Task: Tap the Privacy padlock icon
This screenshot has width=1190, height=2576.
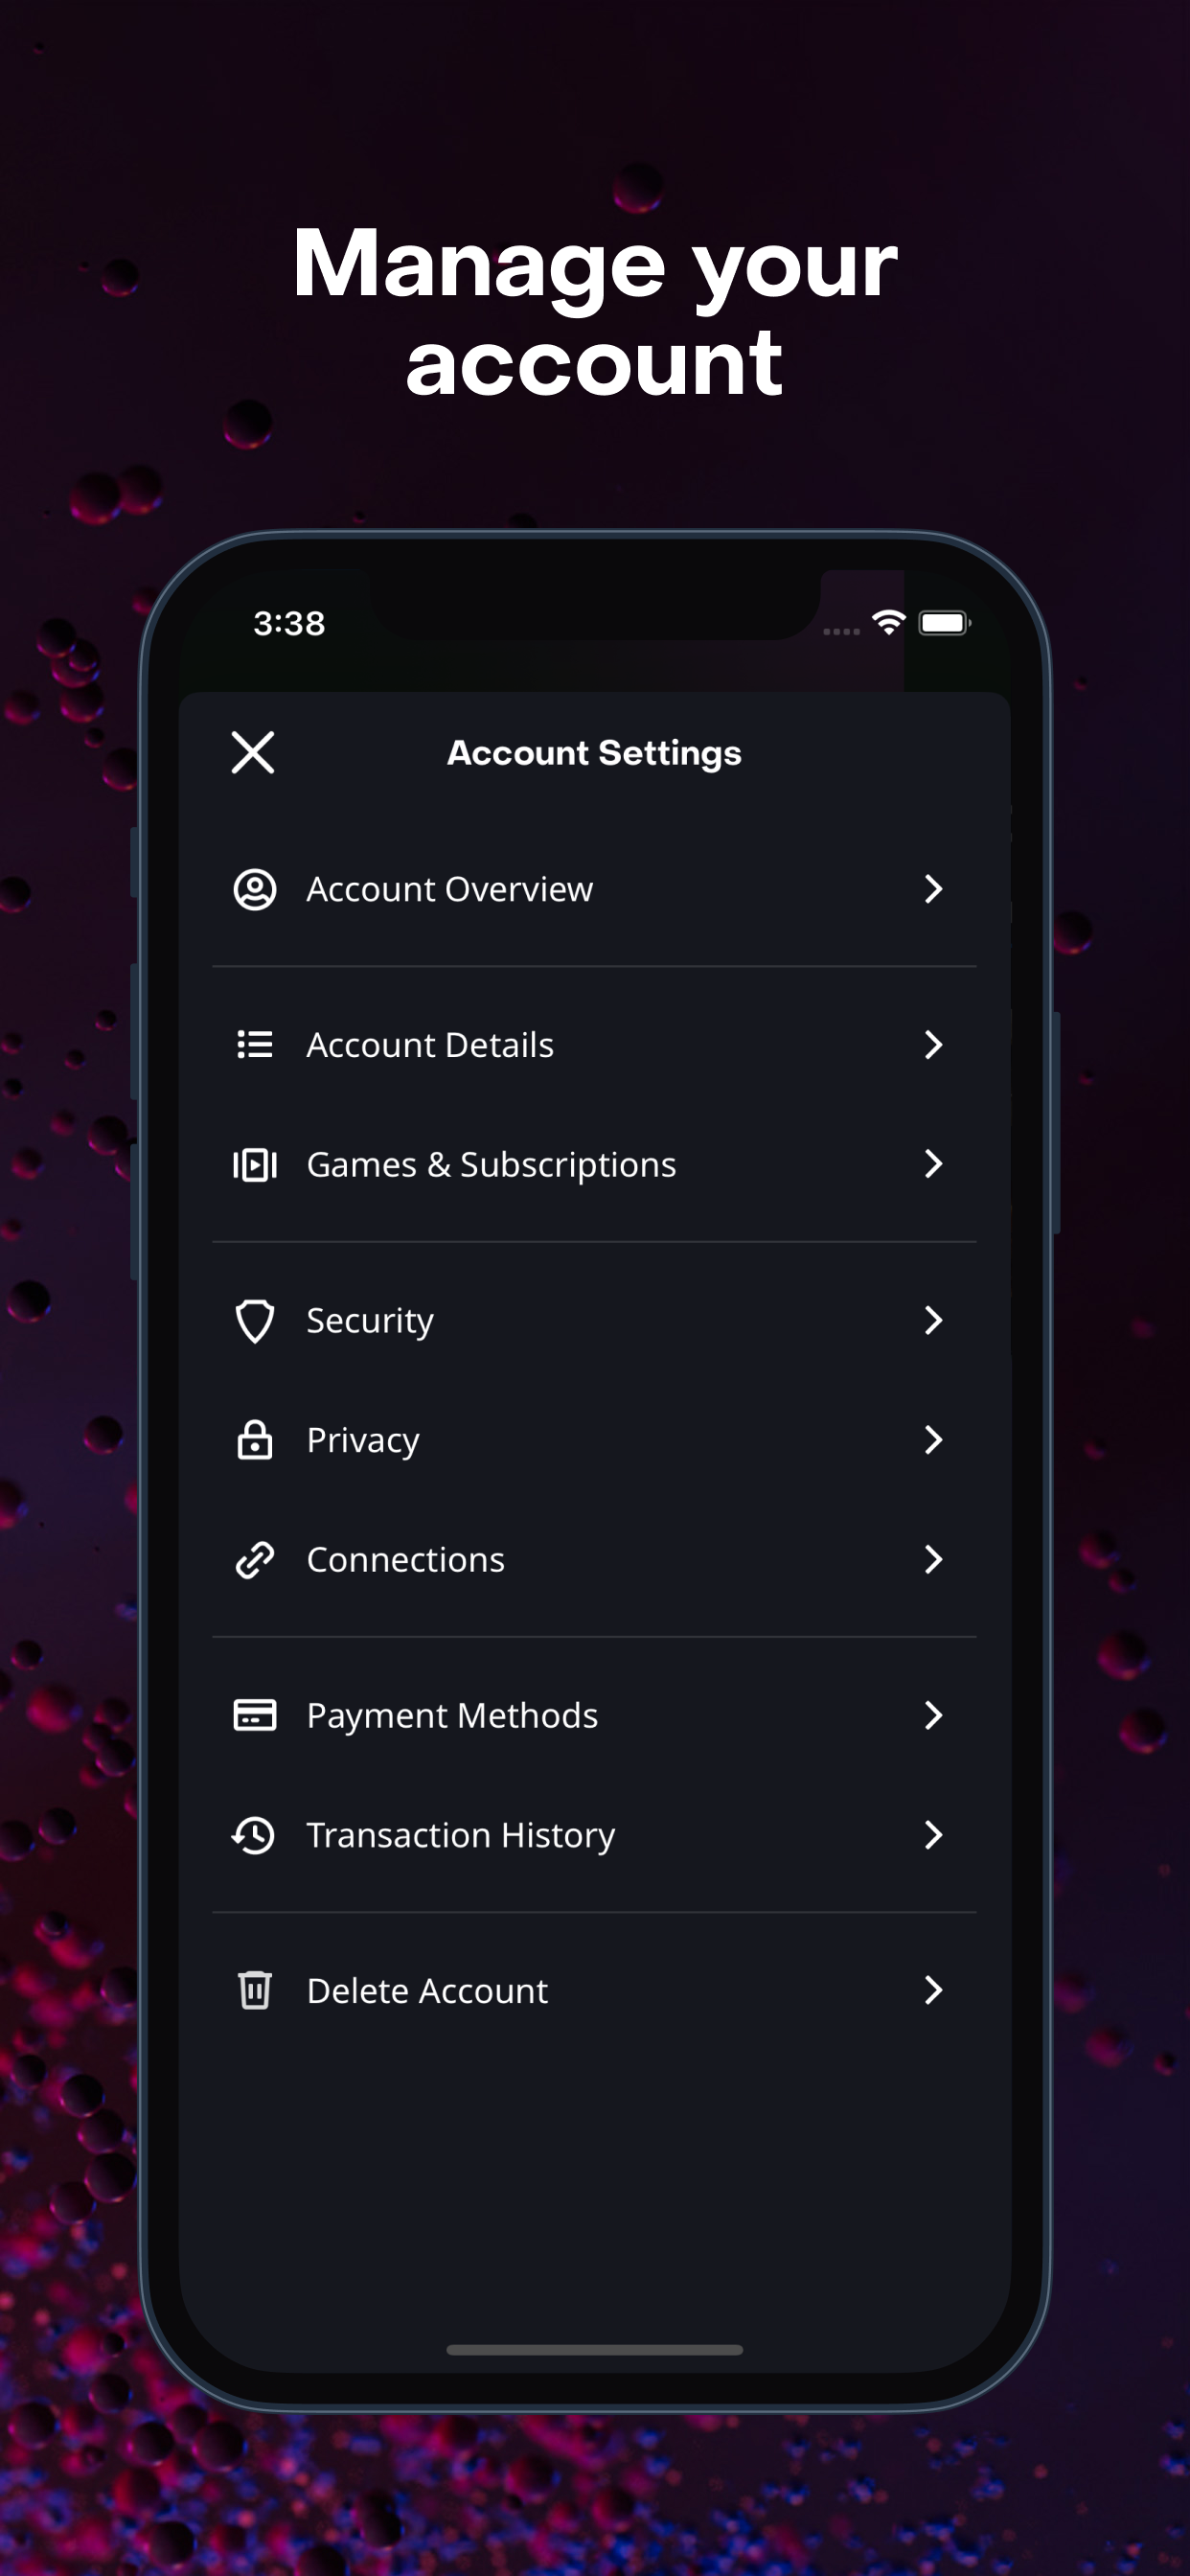Action: 255,1440
